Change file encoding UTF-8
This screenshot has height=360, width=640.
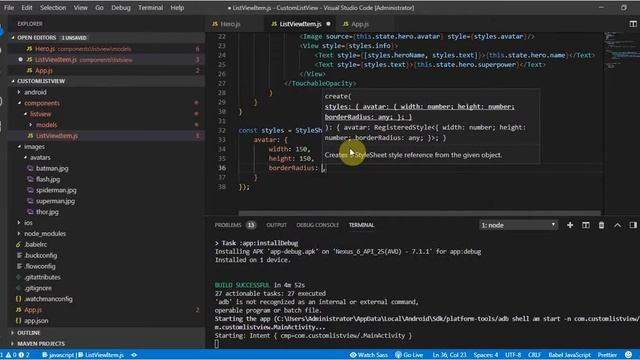click(x=513, y=355)
